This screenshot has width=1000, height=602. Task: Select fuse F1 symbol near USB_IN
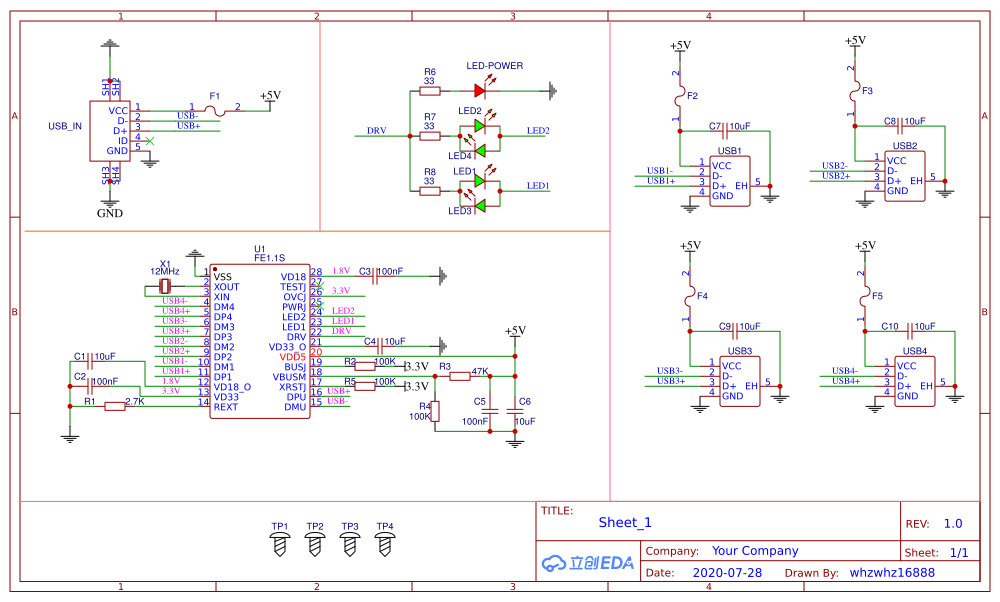(x=216, y=112)
